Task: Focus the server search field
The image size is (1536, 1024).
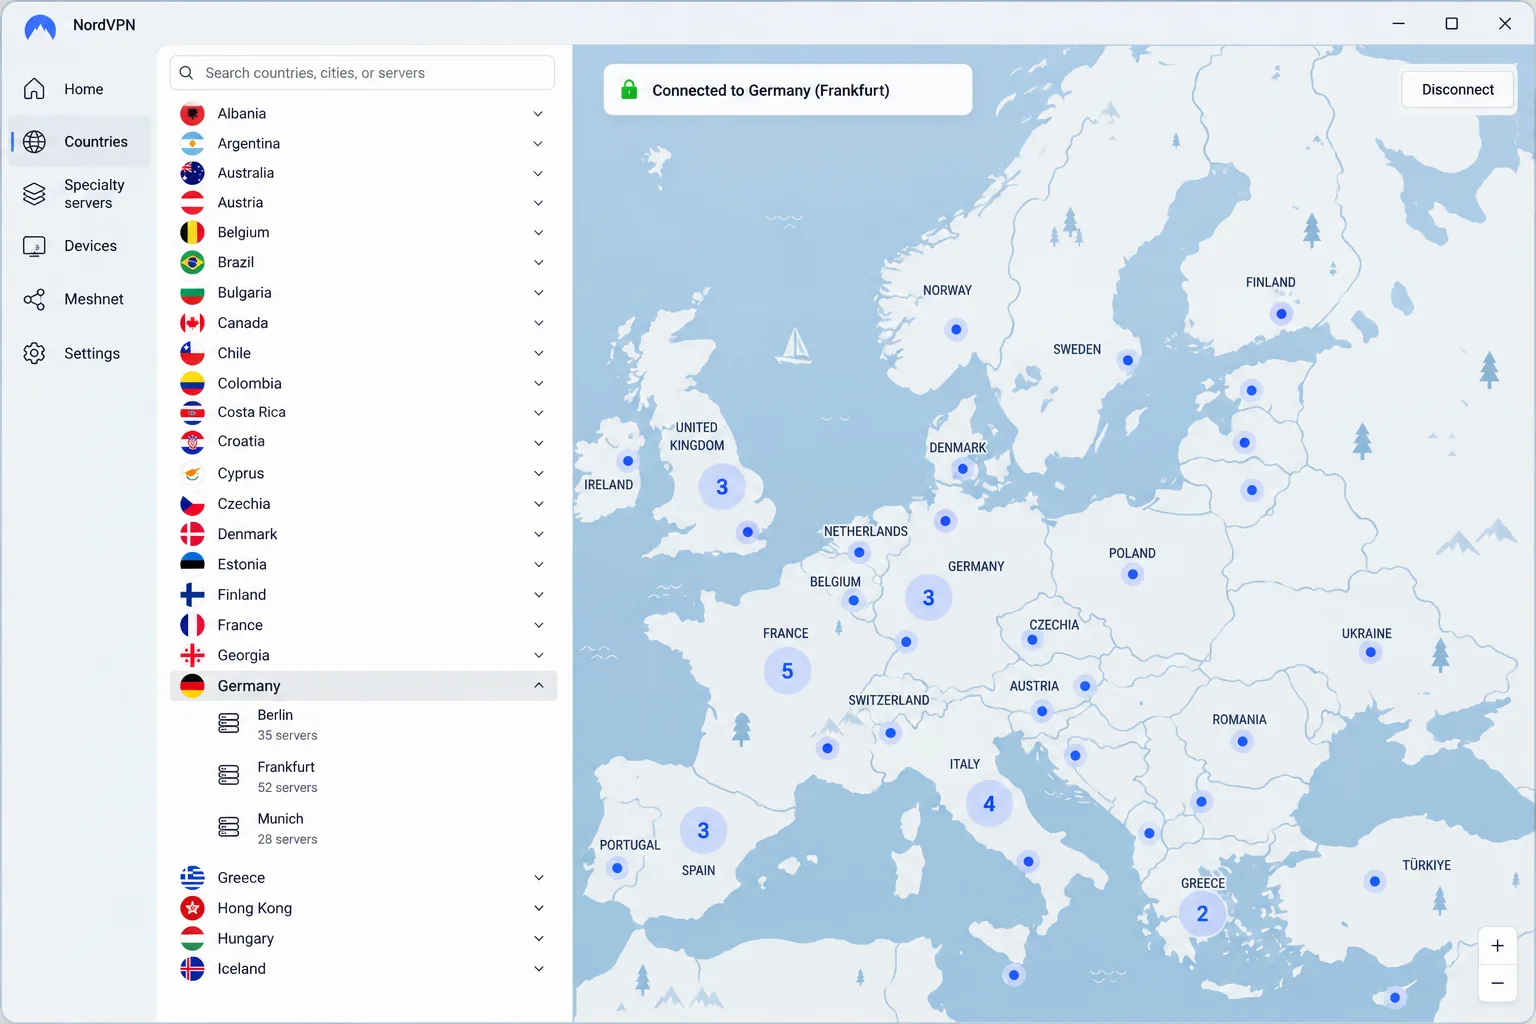Action: [362, 73]
